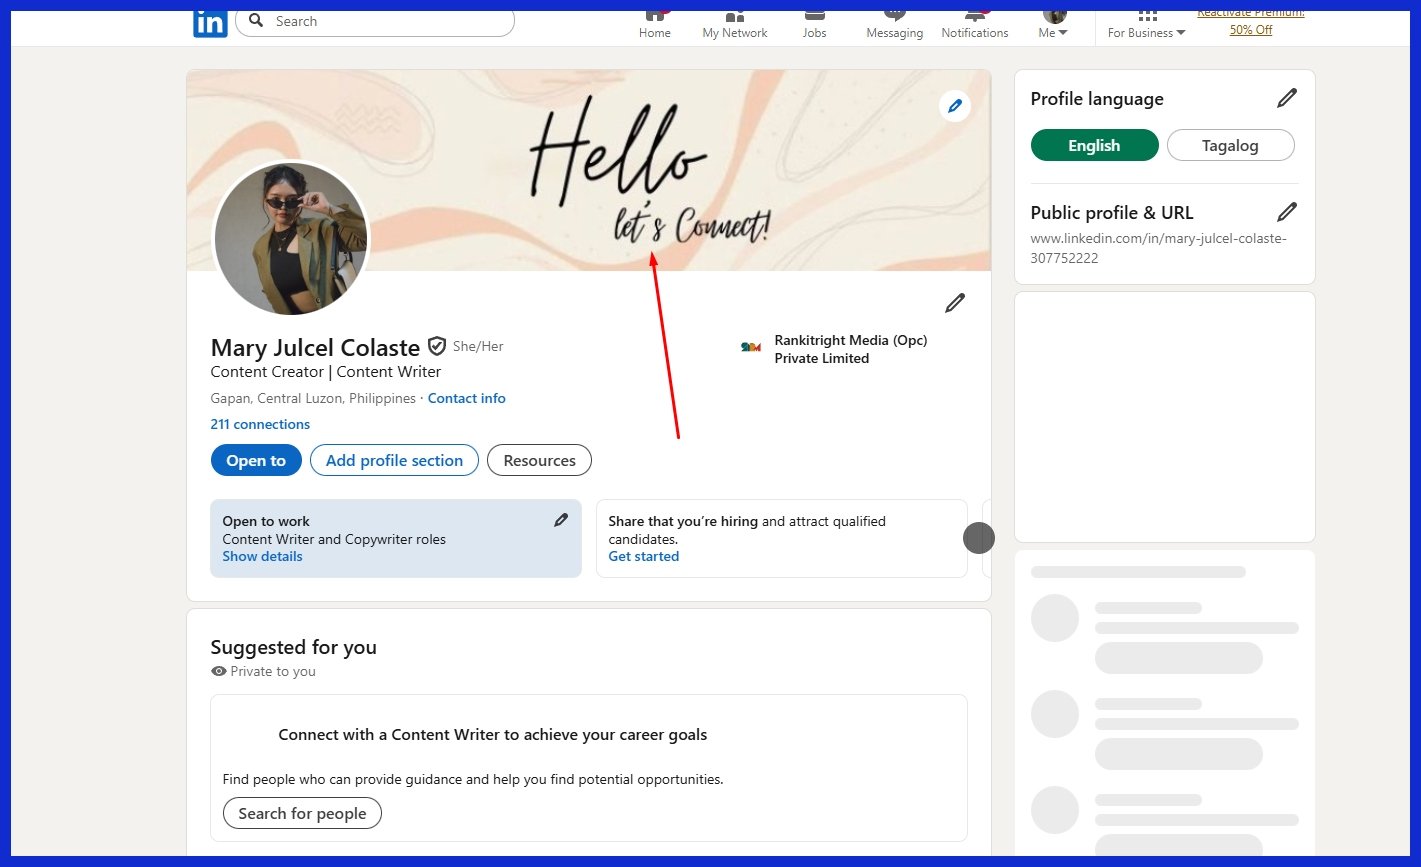Expand the Me account dropdown
The image size is (1421, 867).
(x=1053, y=23)
